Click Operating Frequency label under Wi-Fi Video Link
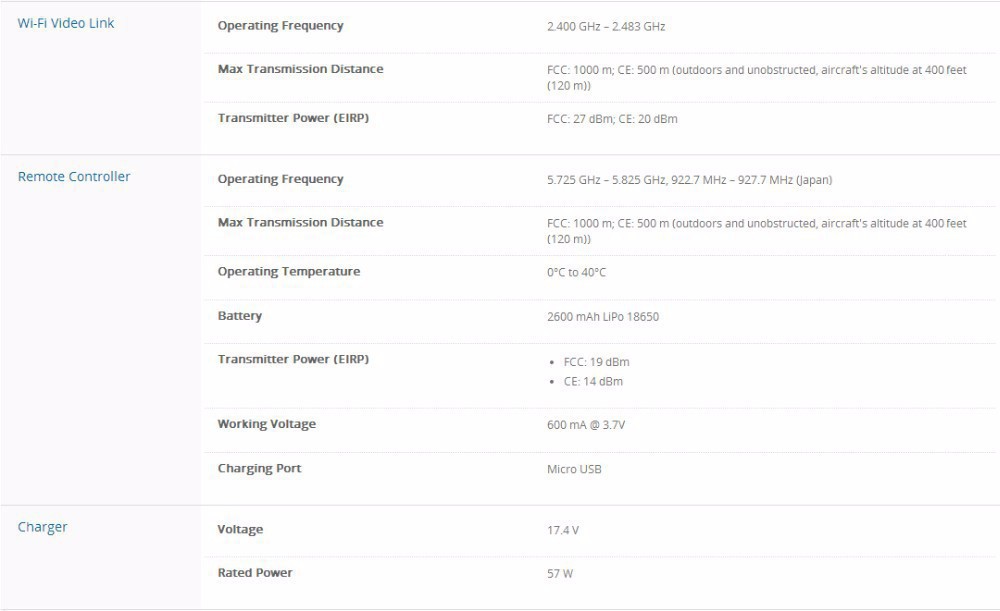 coord(280,26)
